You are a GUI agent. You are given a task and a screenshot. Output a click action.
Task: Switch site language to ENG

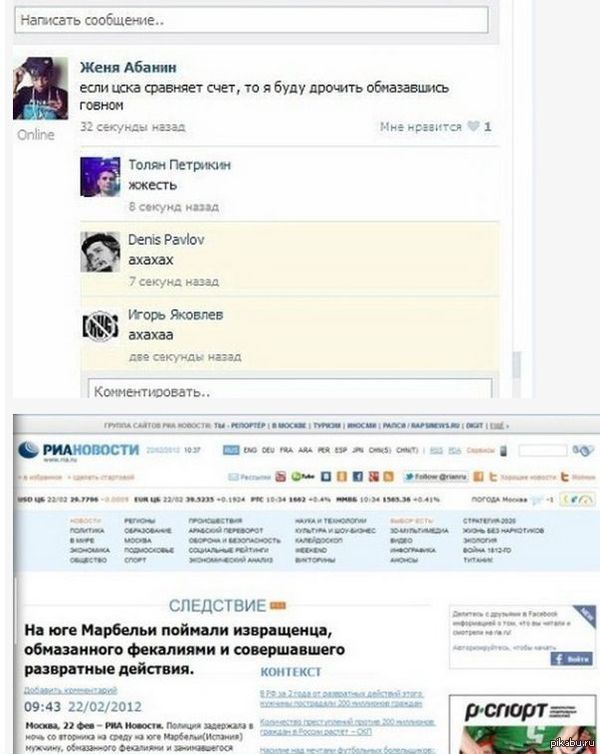250,450
